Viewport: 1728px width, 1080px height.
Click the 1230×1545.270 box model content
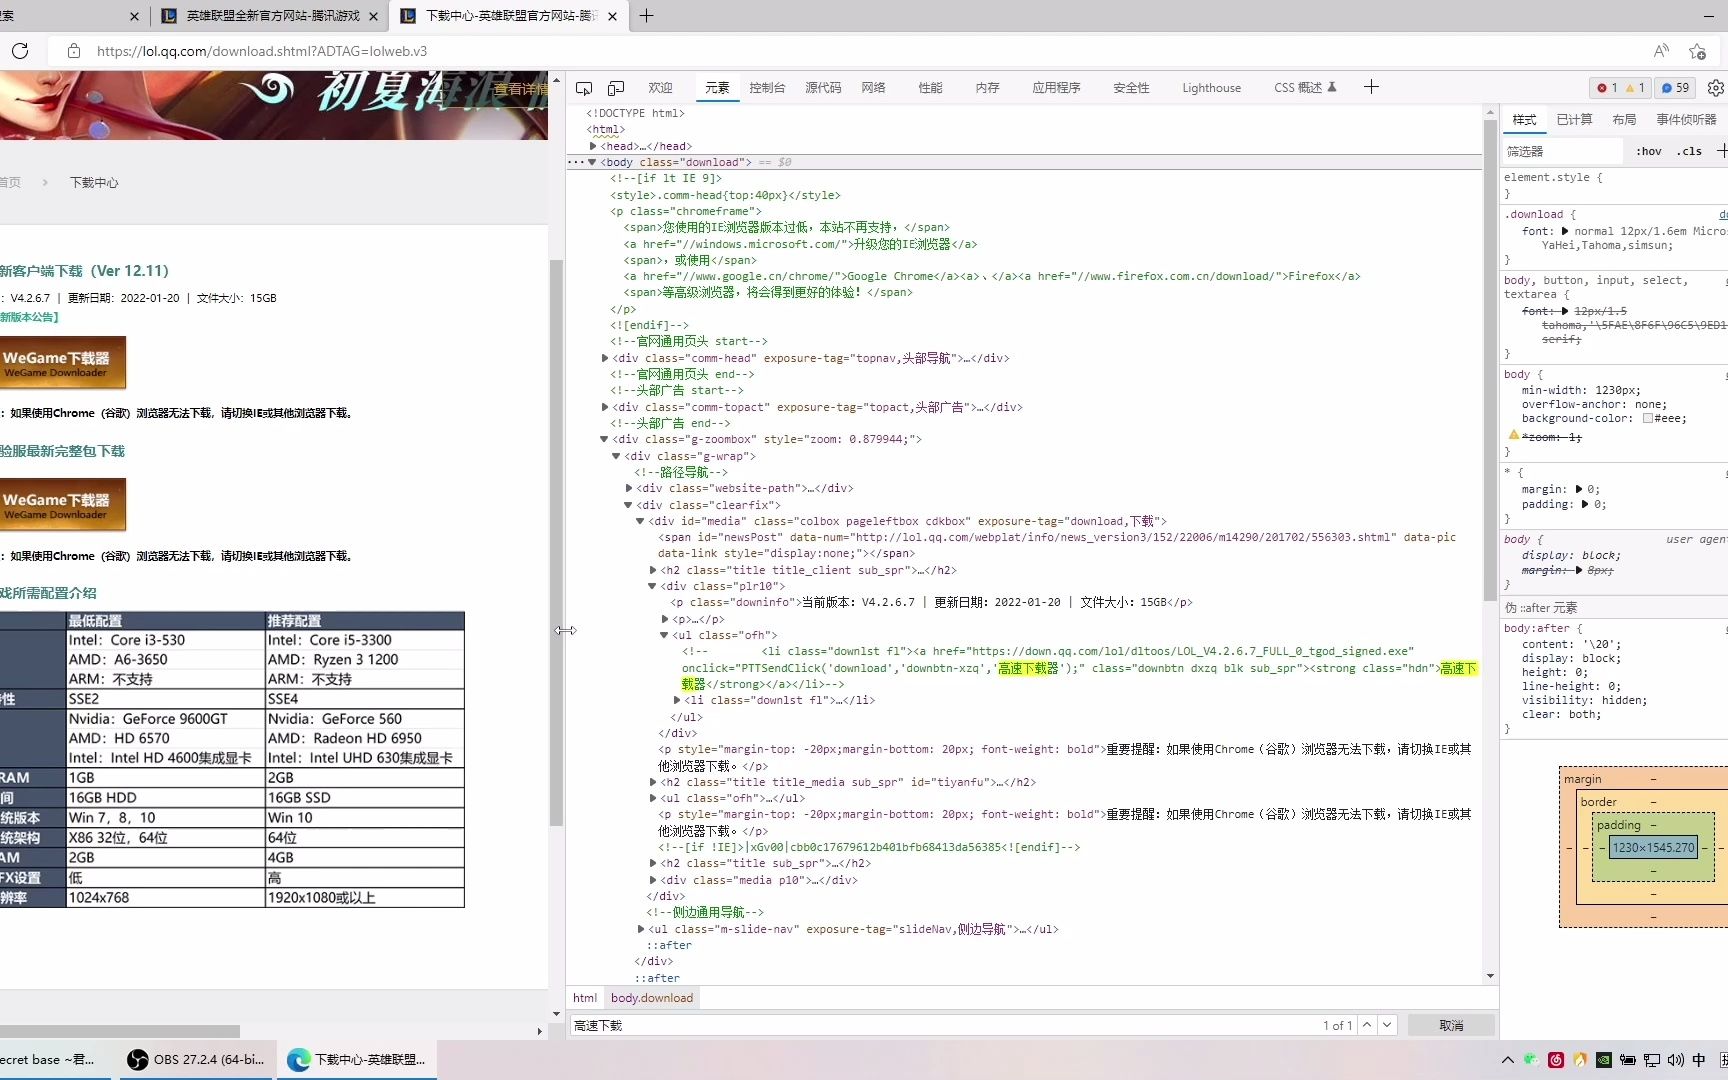[1654, 848]
